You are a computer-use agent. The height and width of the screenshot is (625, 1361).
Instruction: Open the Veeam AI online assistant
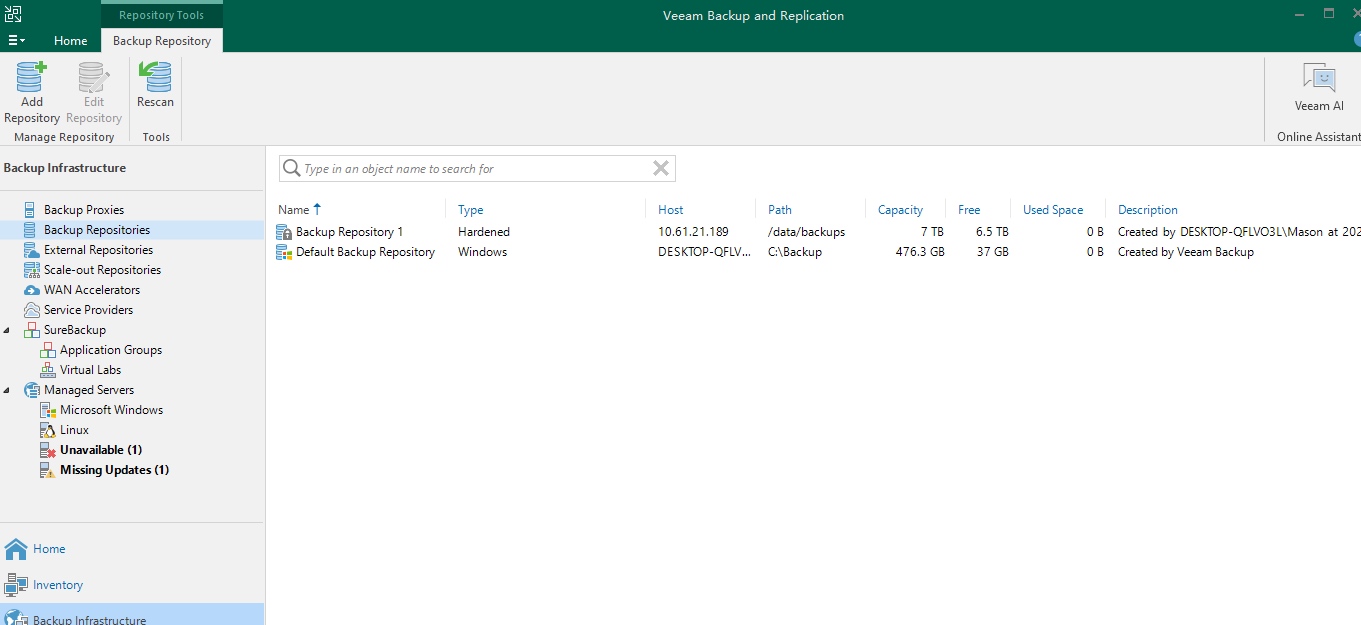click(x=1319, y=87)
